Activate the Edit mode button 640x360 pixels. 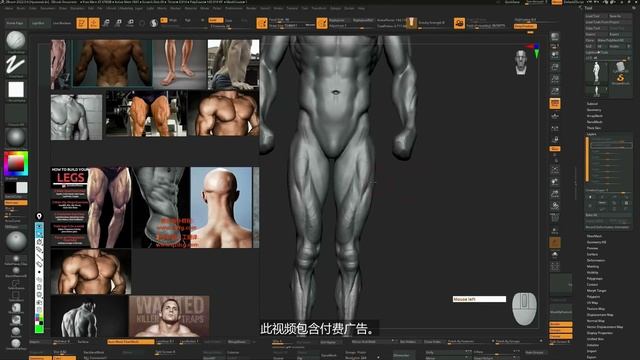[82, 23]
